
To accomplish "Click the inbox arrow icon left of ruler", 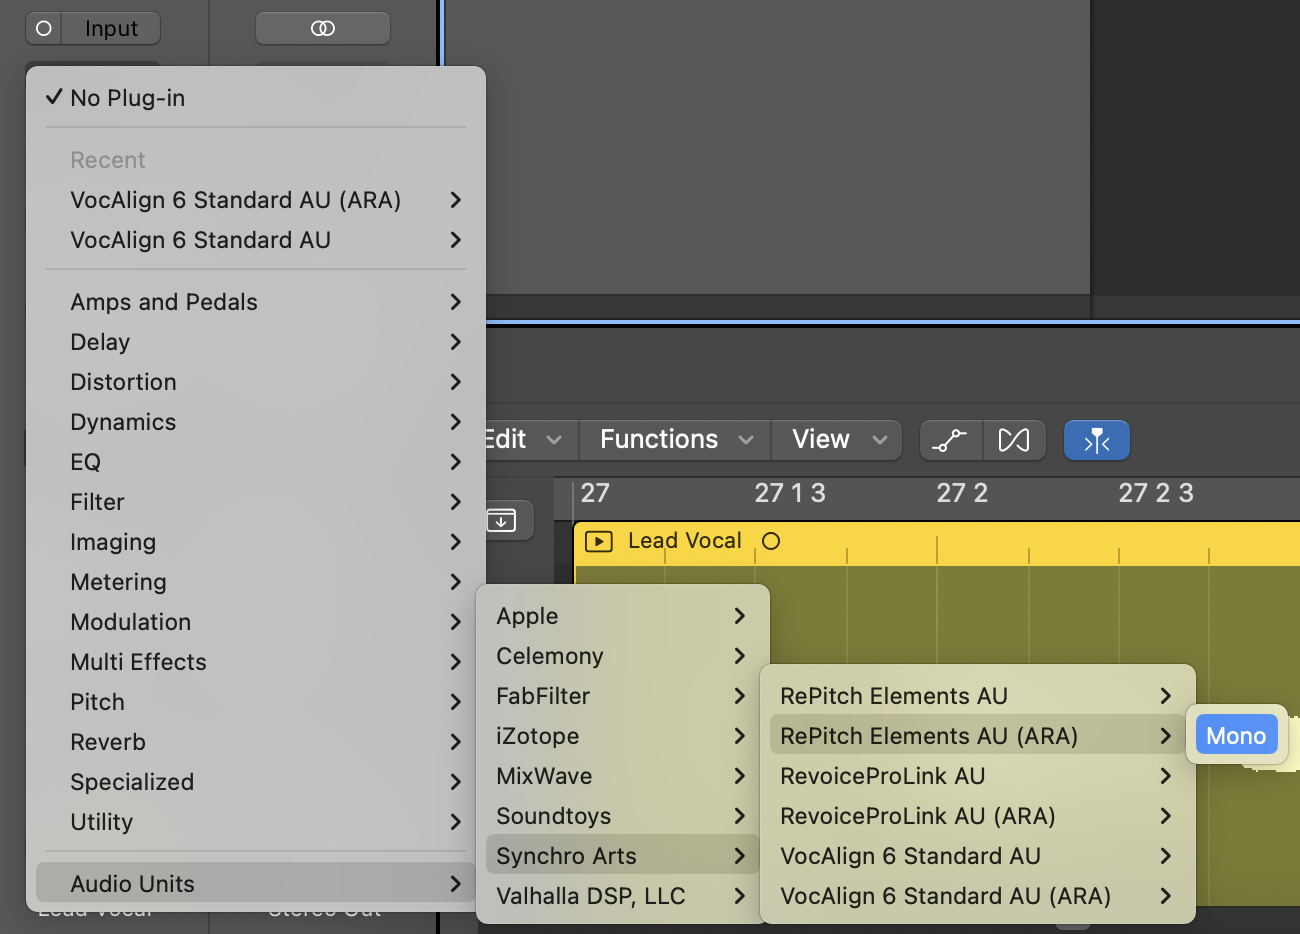I will coord(501,520).
